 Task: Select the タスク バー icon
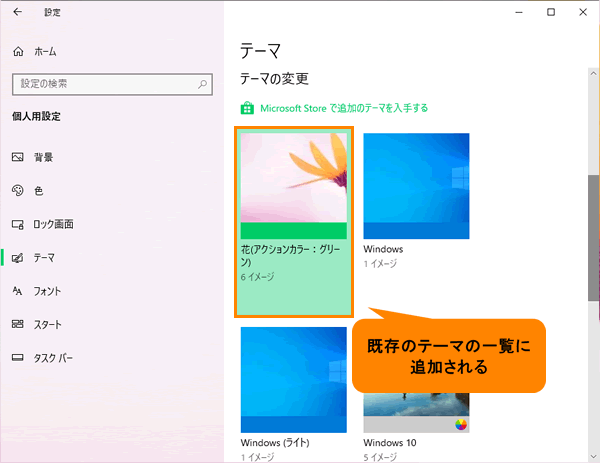[18, 358]
